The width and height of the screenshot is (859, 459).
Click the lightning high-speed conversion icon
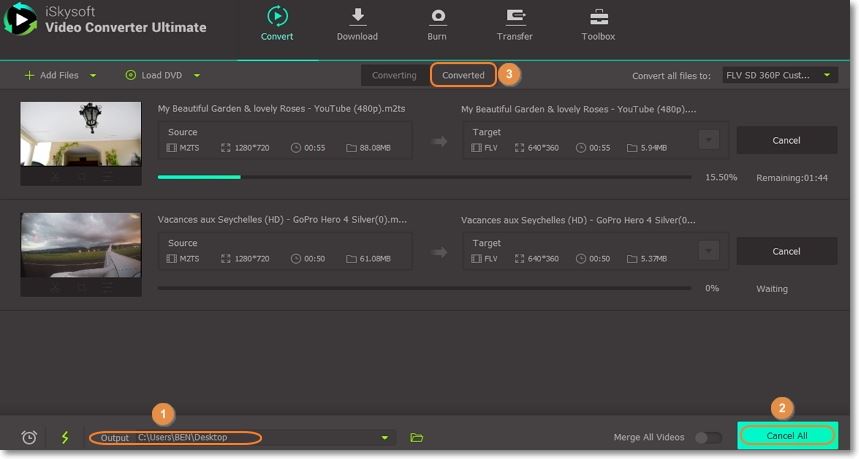click(x=66, y=437)
